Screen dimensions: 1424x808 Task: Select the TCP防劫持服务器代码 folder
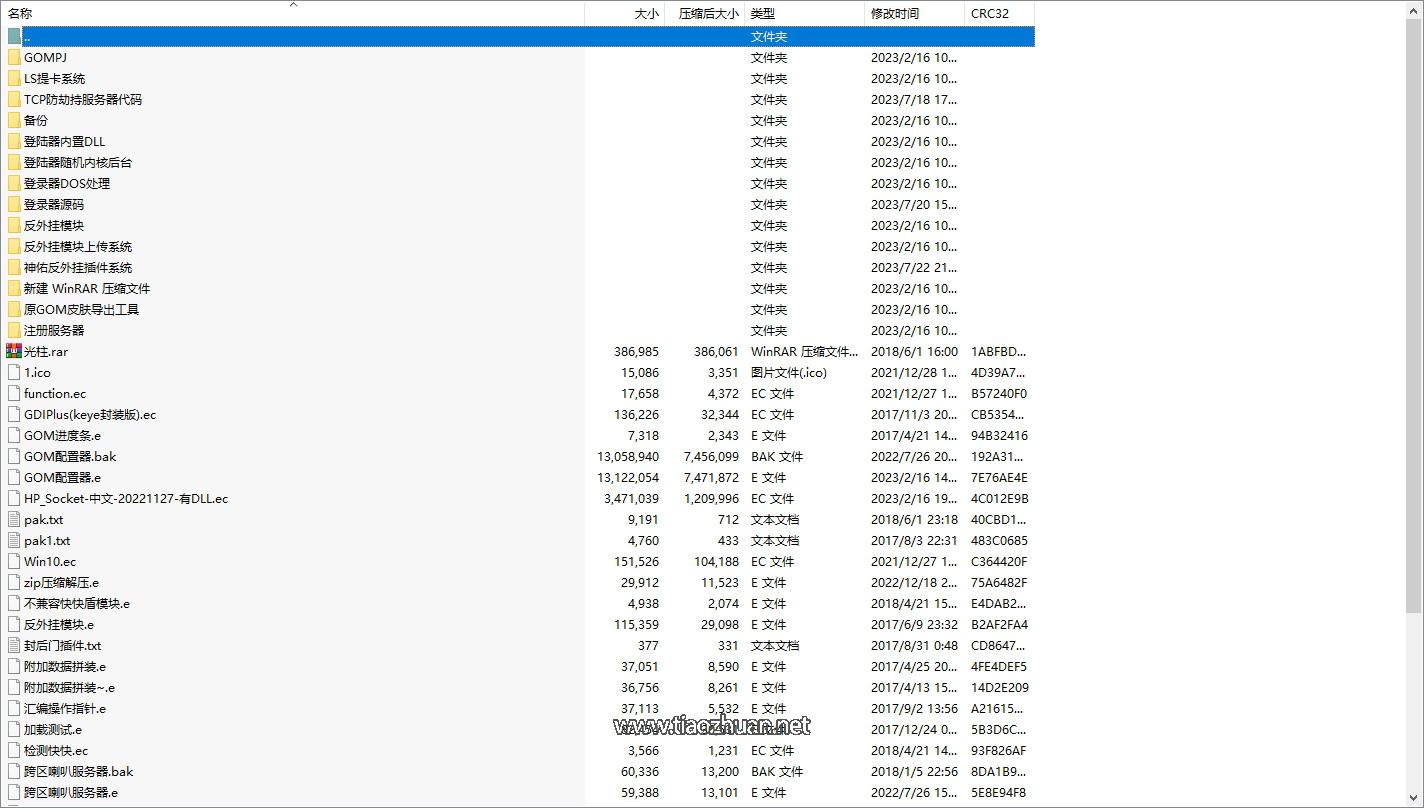click(83, 99)
